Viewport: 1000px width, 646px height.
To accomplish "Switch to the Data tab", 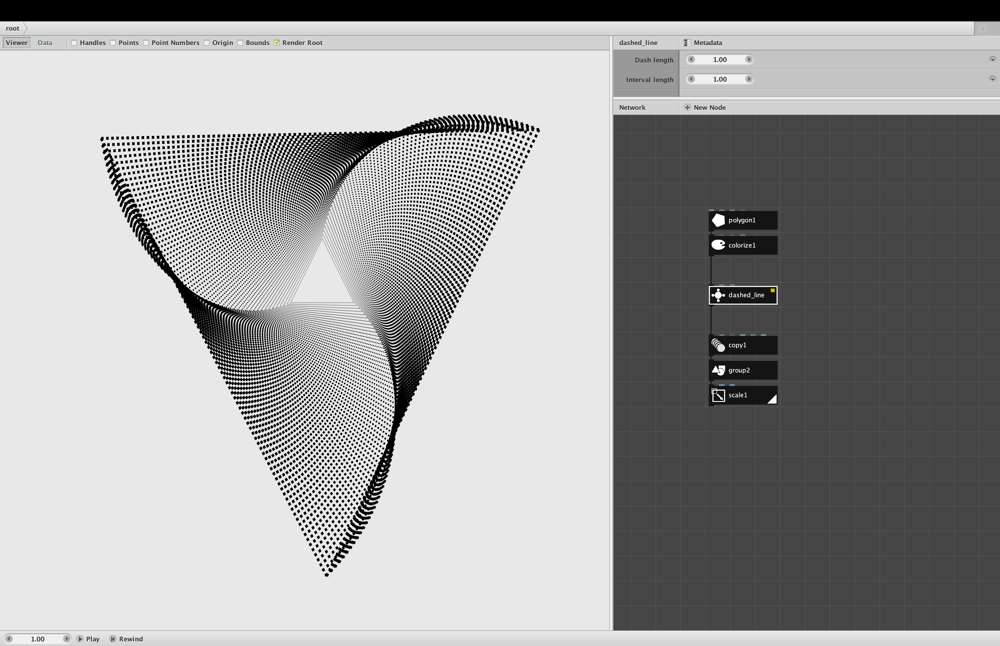I will tap(45, 43).
